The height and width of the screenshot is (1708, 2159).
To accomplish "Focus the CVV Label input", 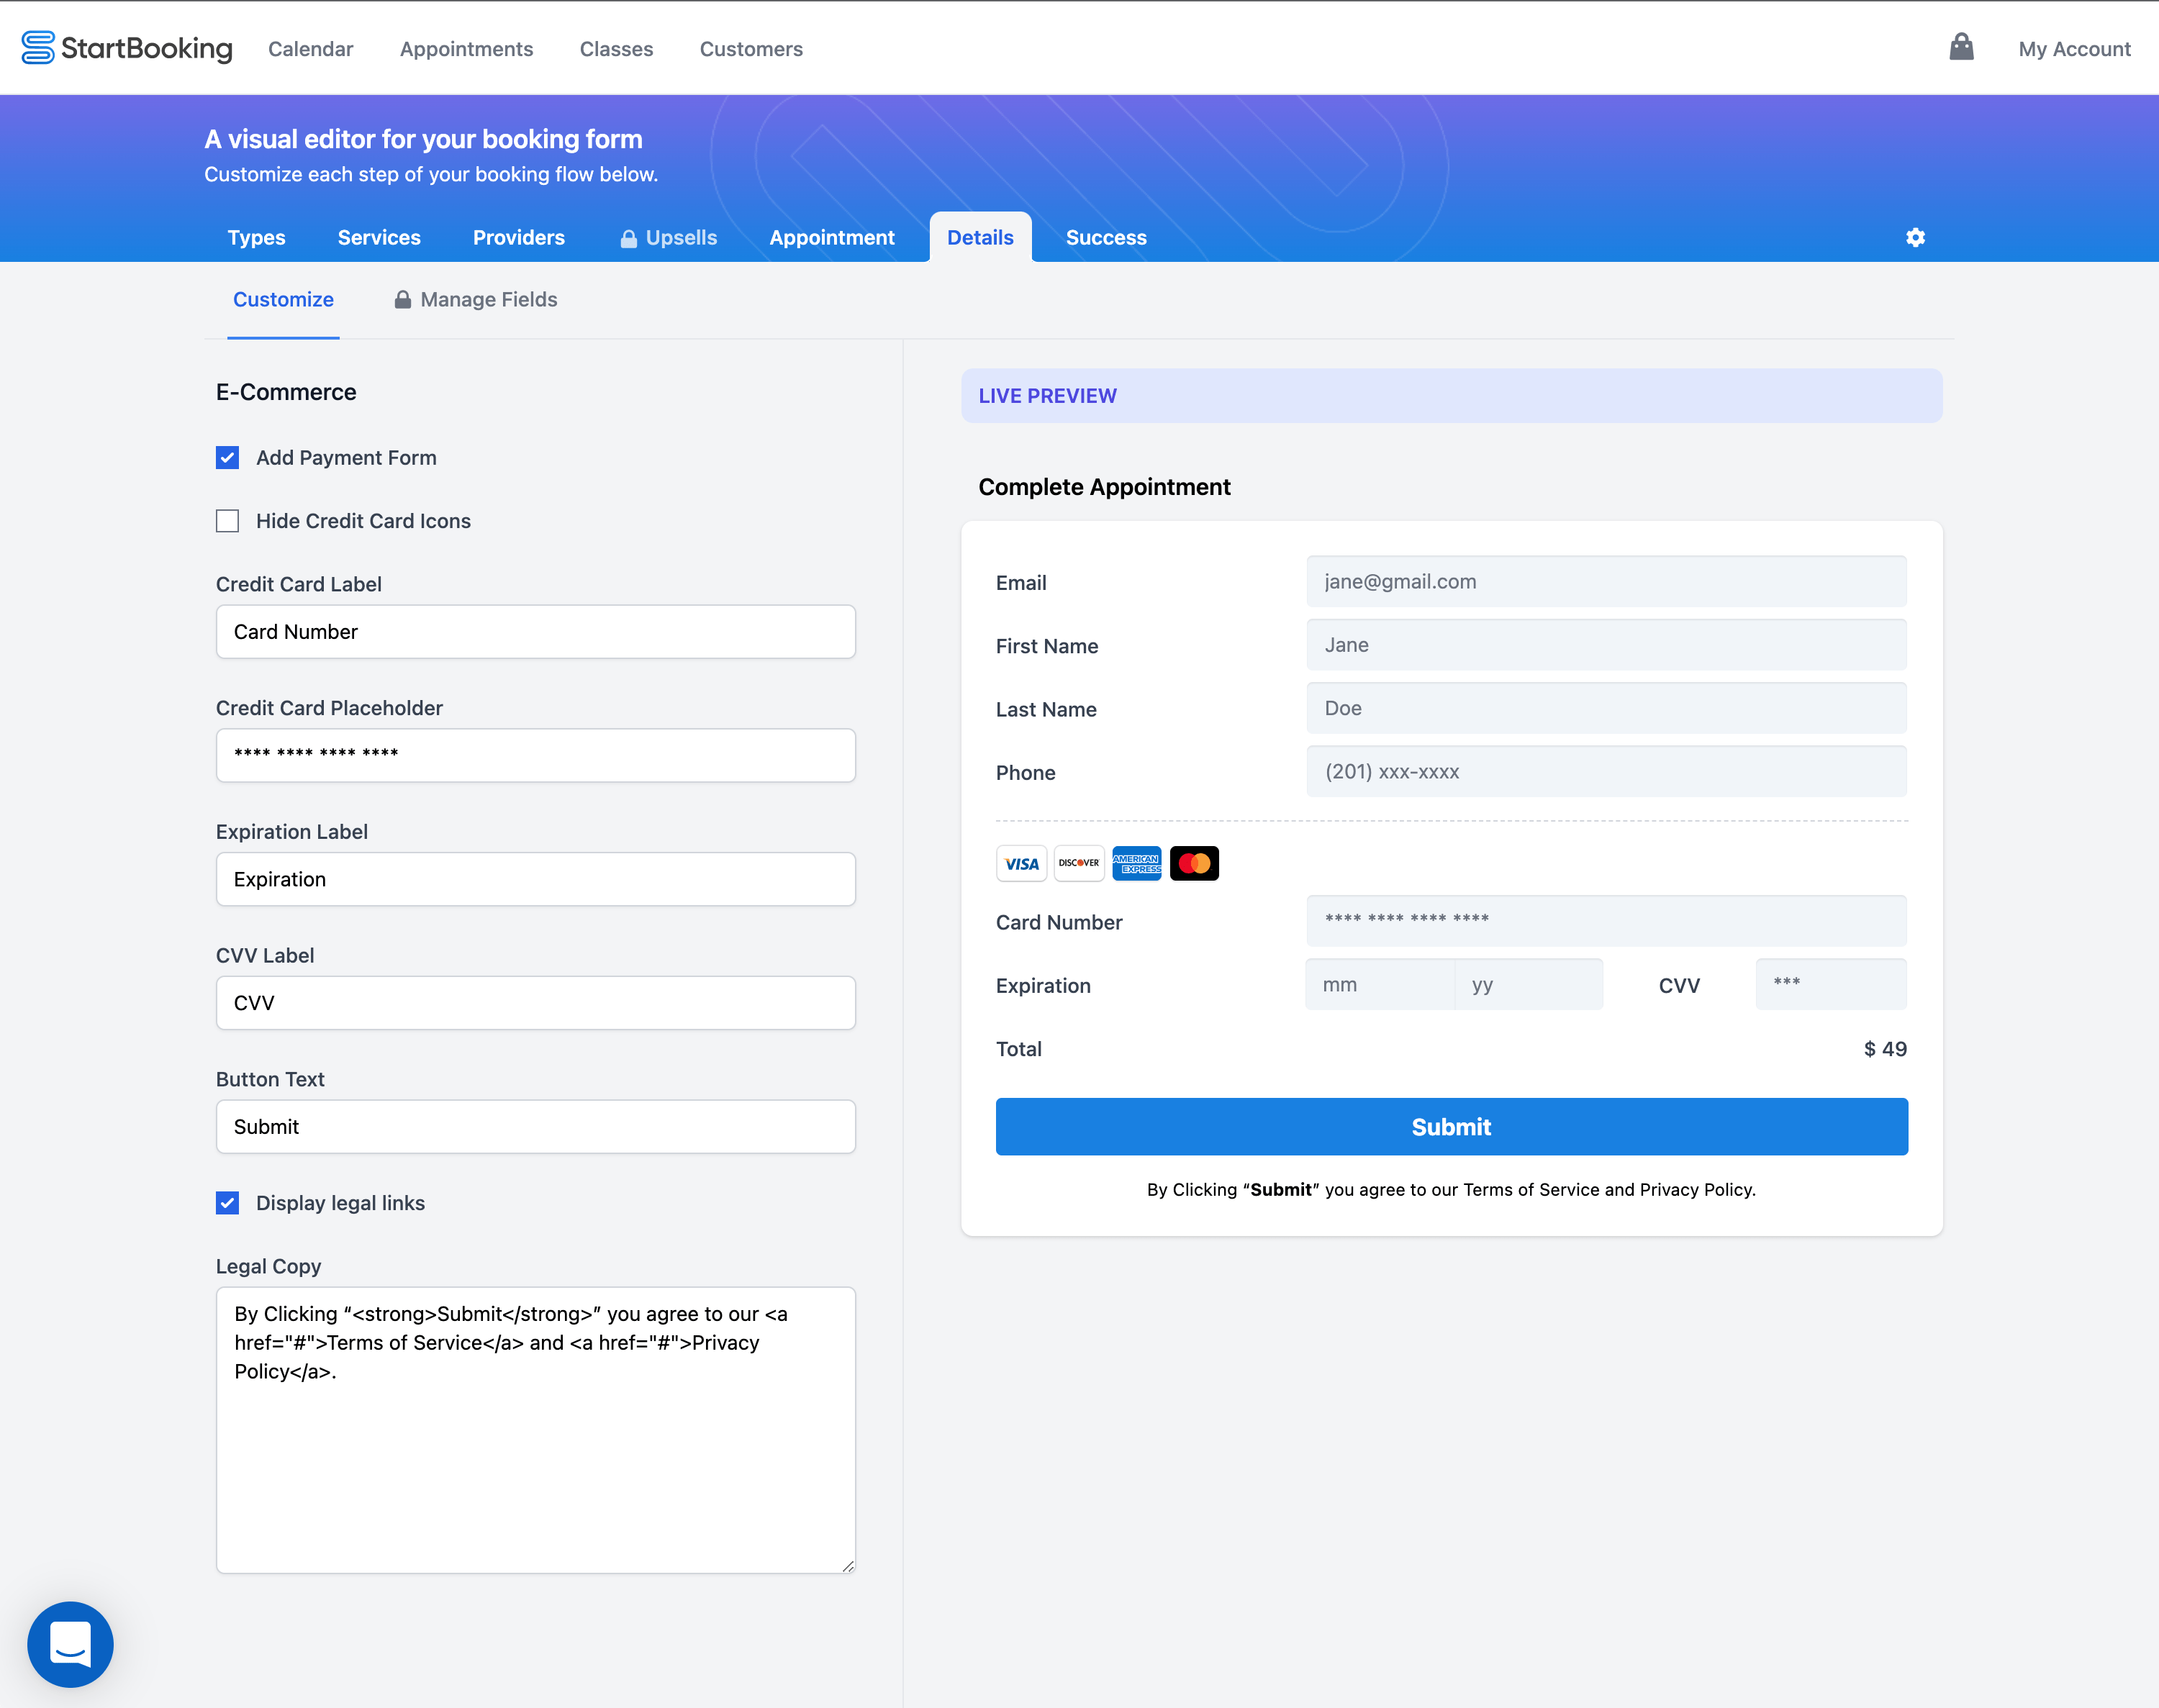I will pyautogui.click(x=535, y=1003).
